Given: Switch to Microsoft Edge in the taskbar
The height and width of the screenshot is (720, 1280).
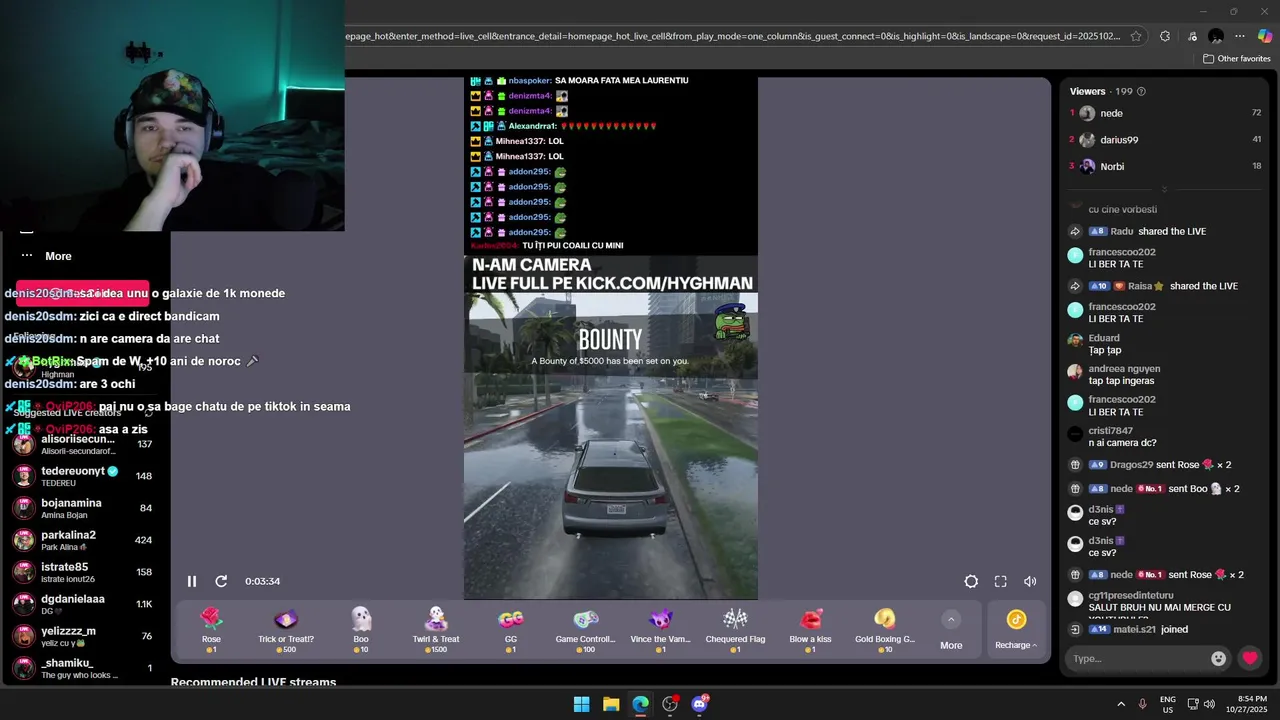Looking at the screenshot, I should point(641,704).
